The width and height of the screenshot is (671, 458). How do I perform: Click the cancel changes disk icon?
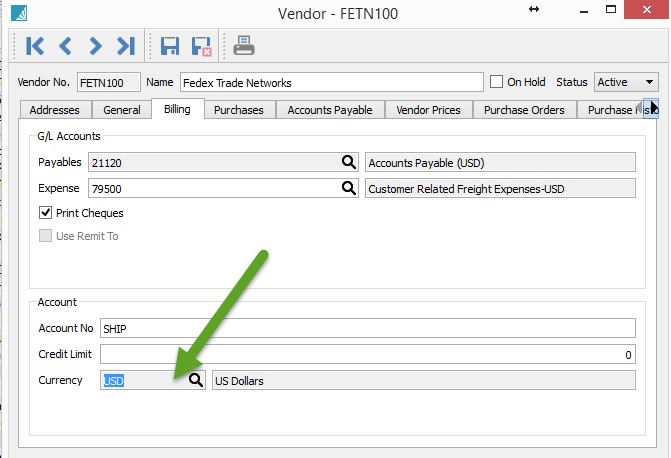click(201, 45)
